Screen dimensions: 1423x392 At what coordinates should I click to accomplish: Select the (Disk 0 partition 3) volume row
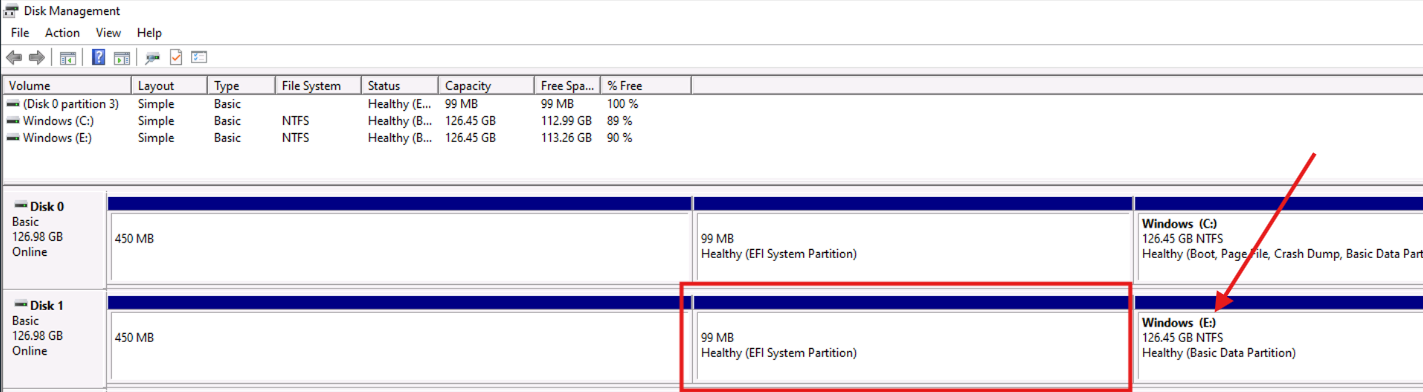346,104
